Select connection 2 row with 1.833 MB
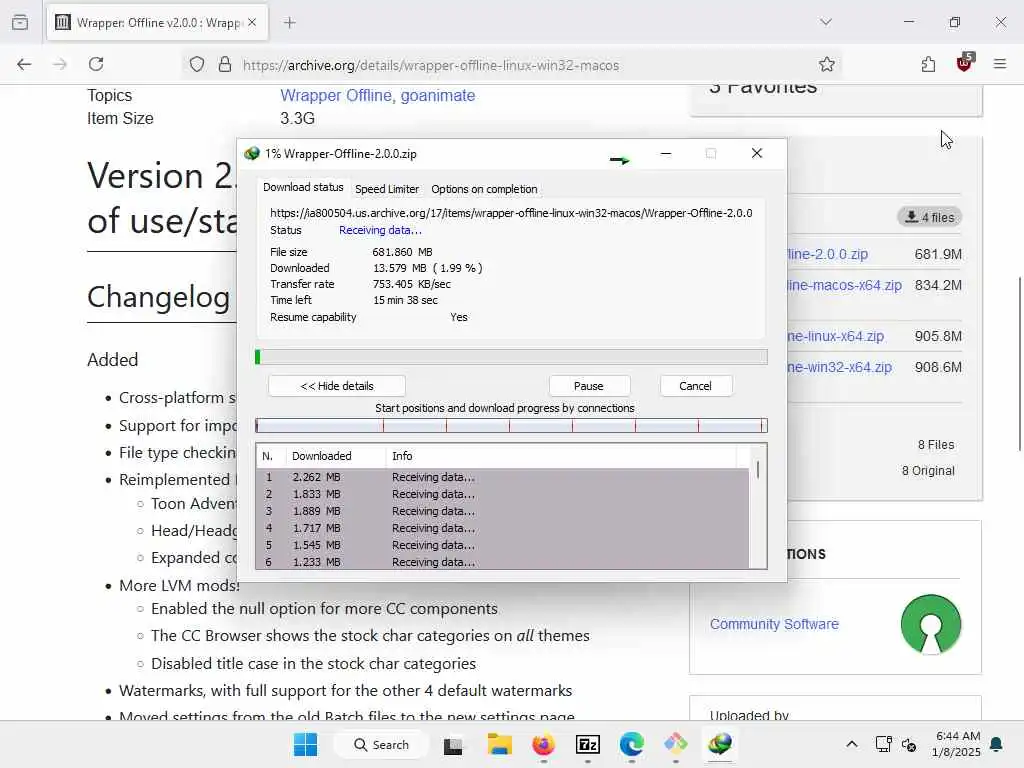 pos(502,494)
